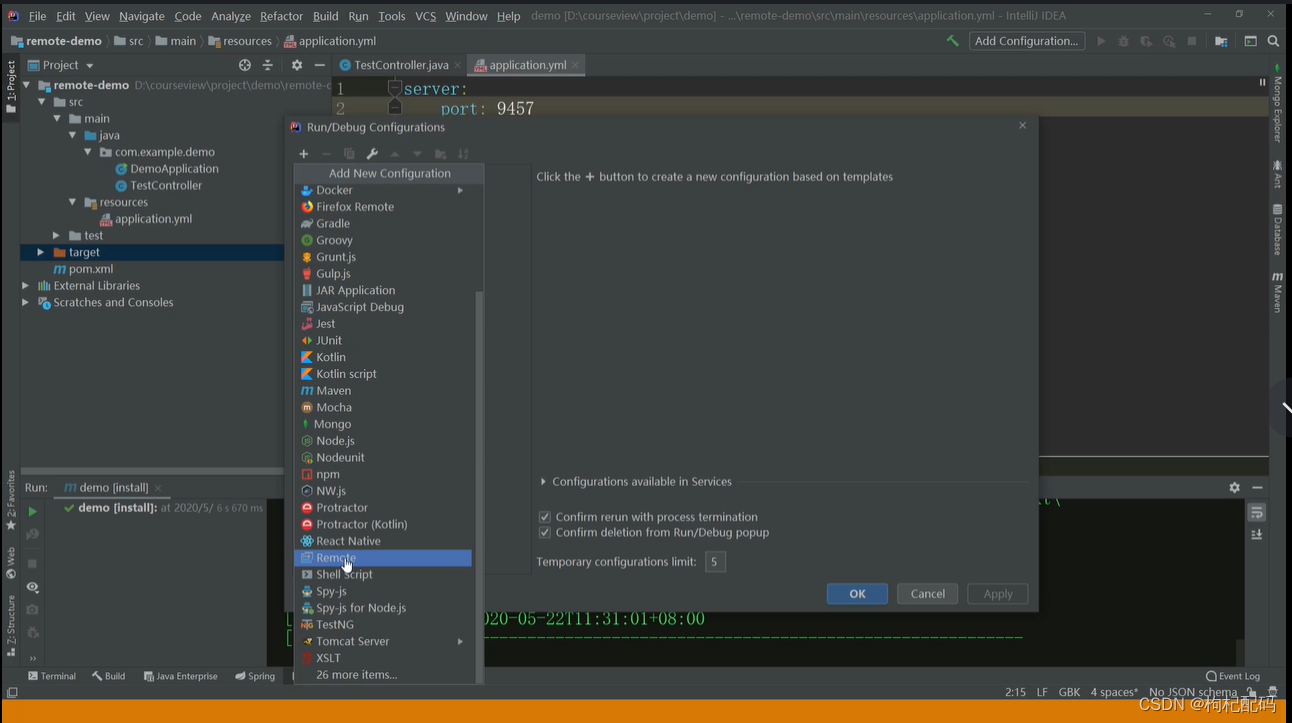This screenshot has width=1292, height=723.
Task: Select the Remote configuration entry
Action: pyautogui.click(x=383, y=558)
